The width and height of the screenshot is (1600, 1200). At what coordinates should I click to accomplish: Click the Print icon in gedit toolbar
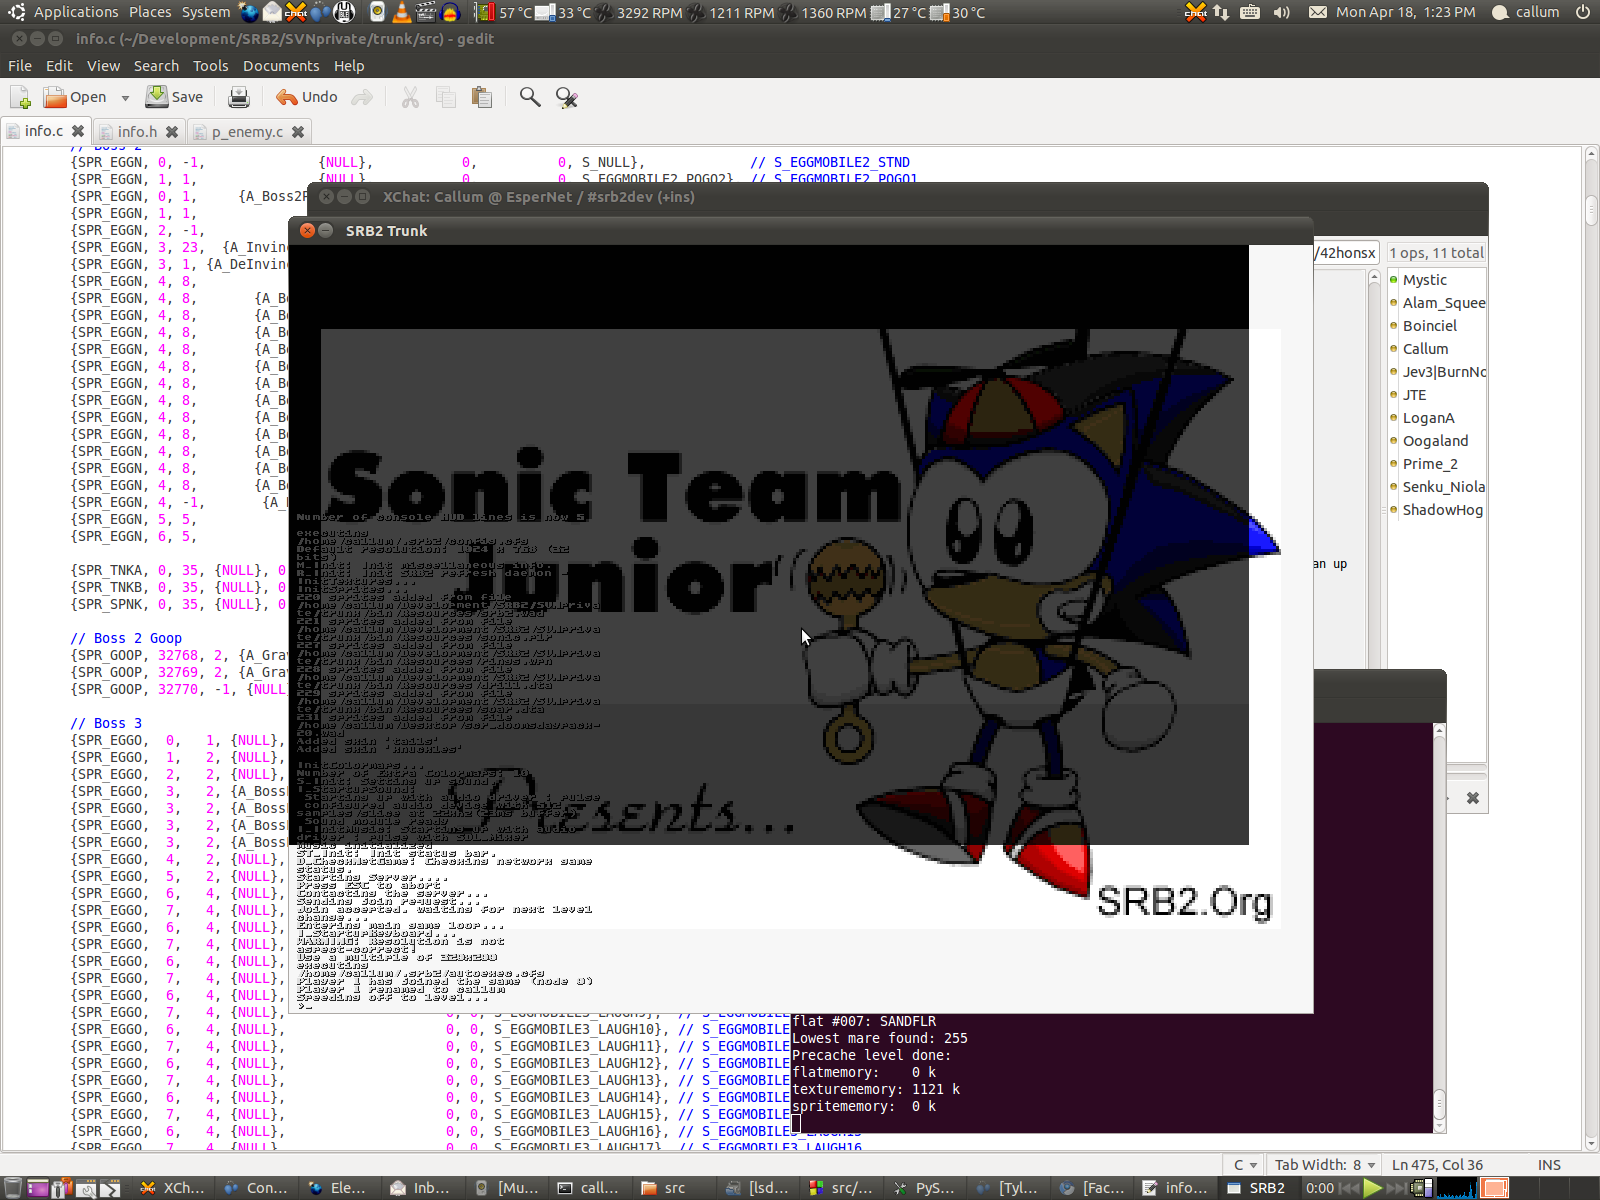click(238, 97)
